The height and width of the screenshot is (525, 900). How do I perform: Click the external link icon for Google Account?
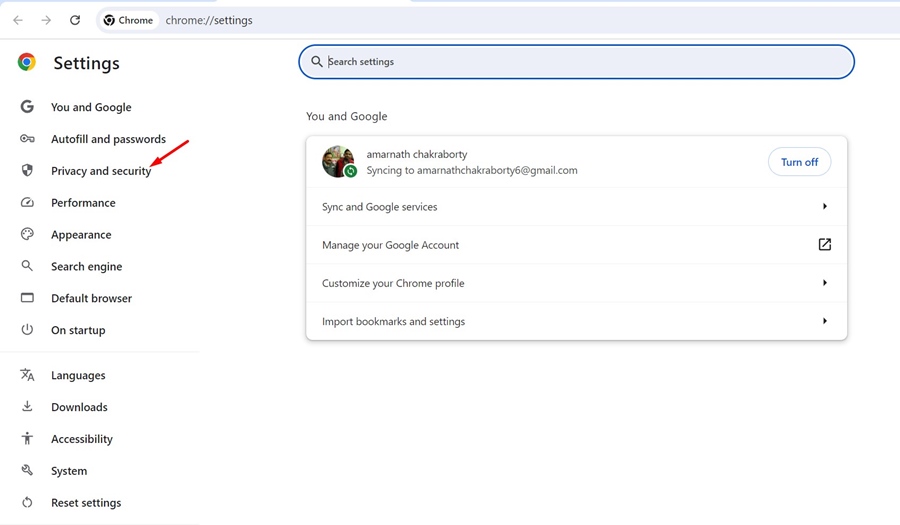825,244
